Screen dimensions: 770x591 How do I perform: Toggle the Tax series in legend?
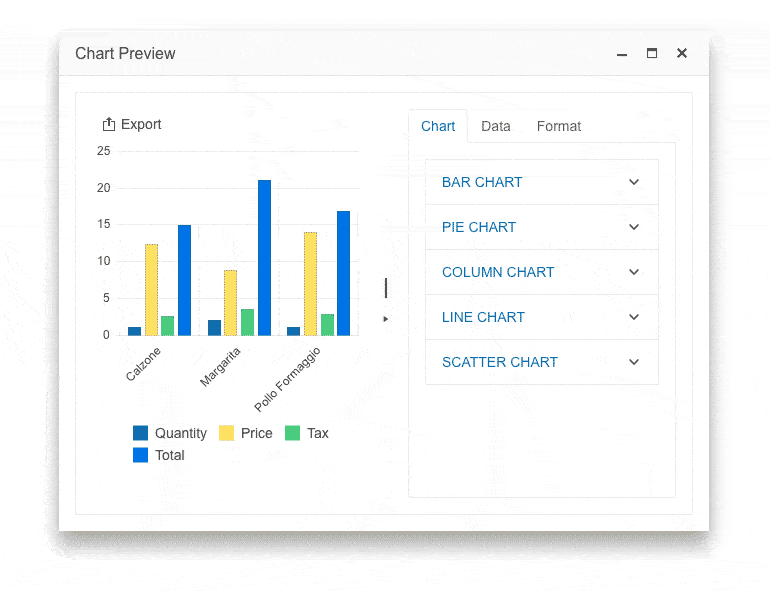[x=307, y=433]
